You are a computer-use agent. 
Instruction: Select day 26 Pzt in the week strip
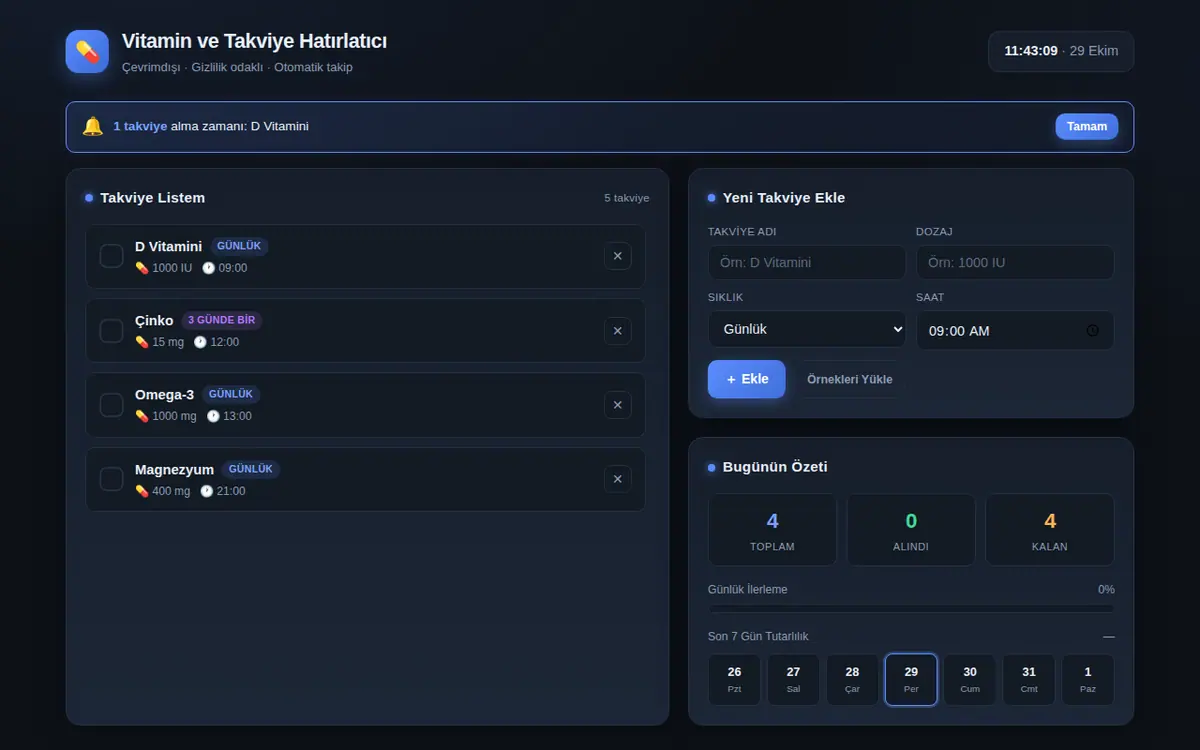734,680
